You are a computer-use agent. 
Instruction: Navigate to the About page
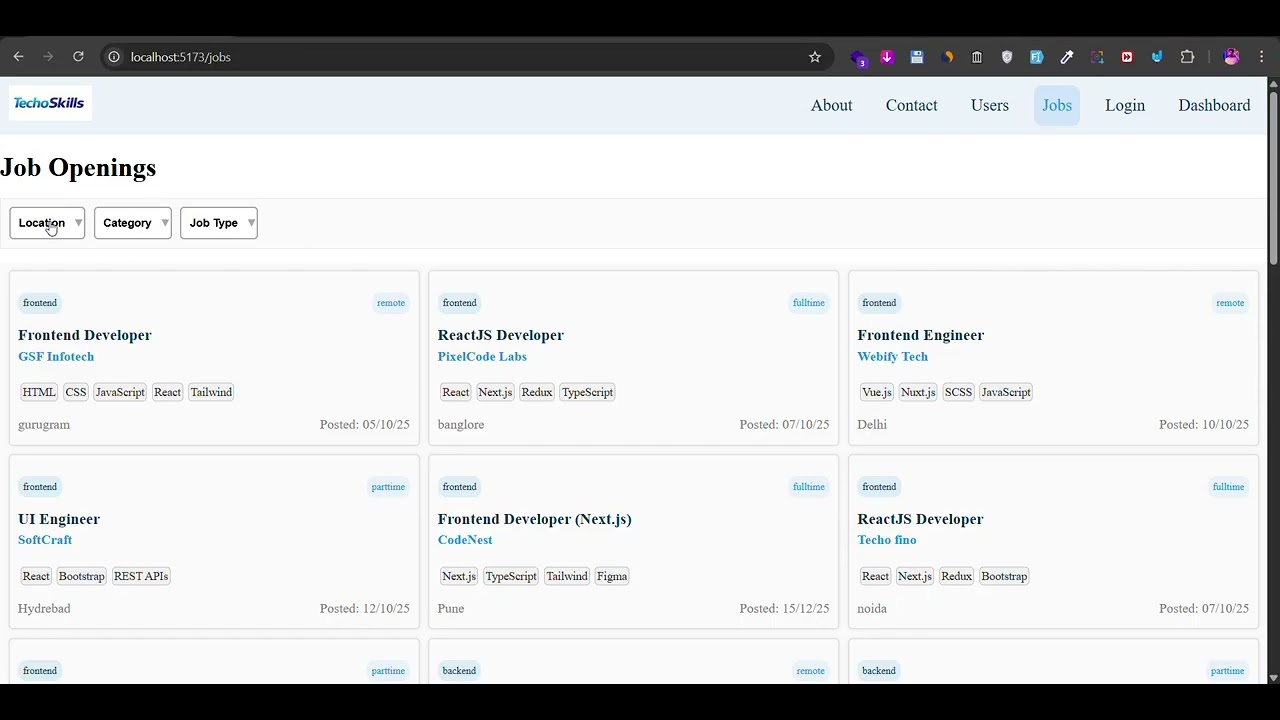[x=831, y=105]
